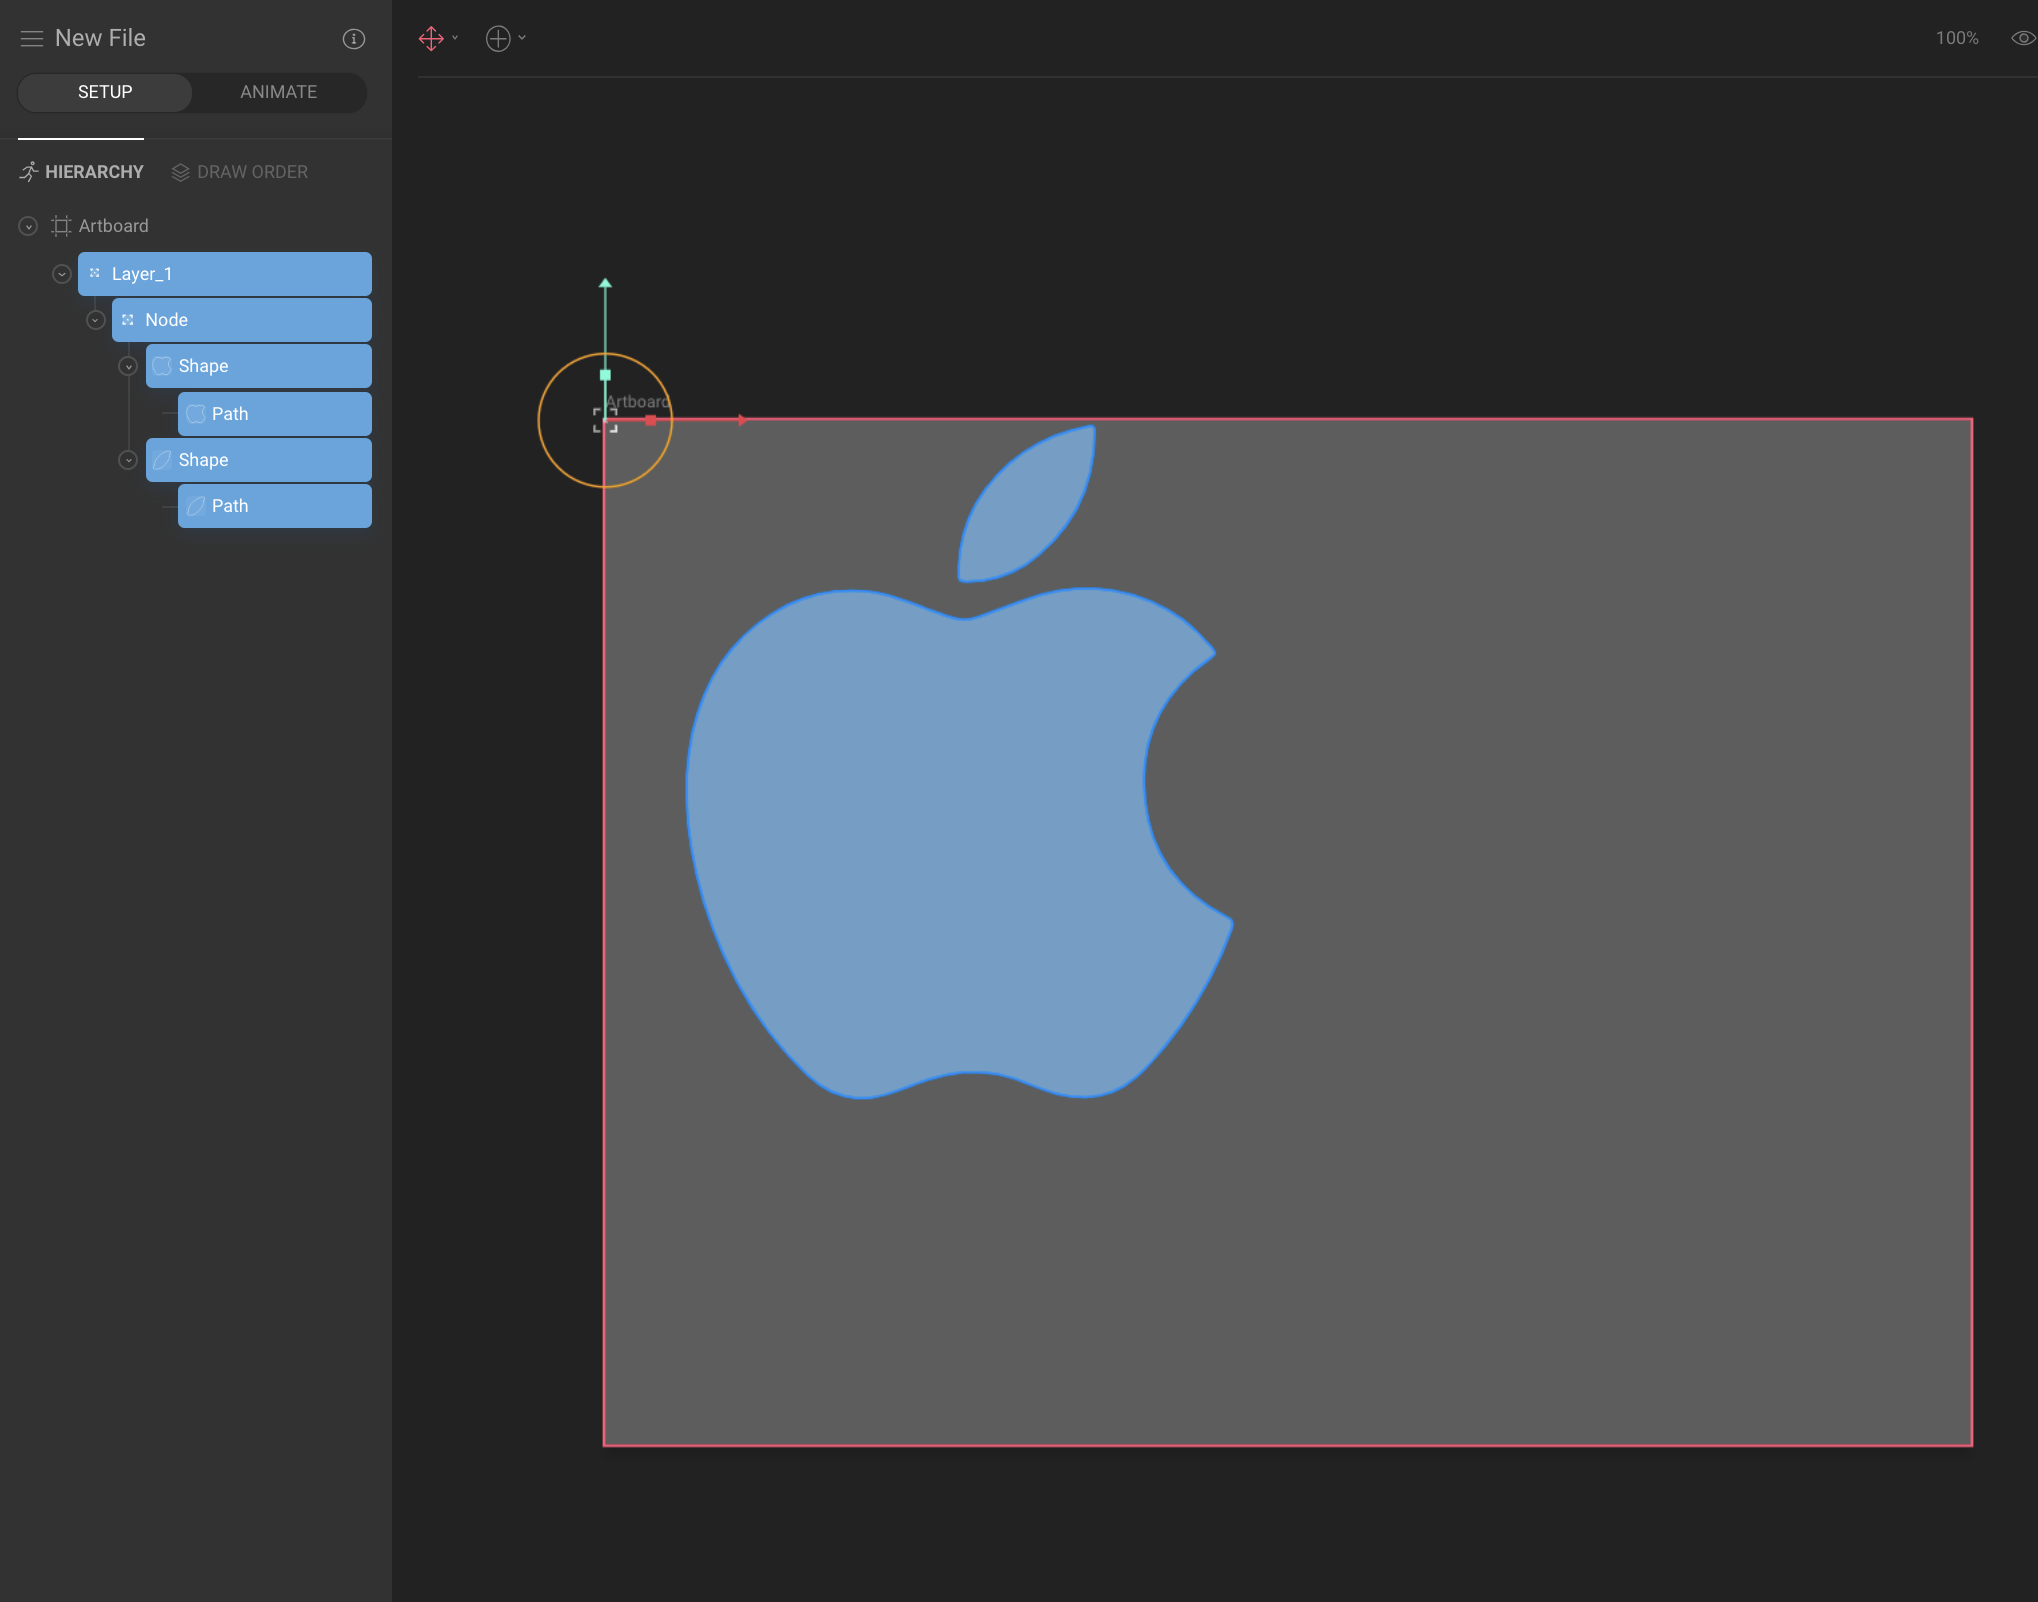Image resolution: width=2038 pixels, height=1602 pixels.
Task: Click the running figure Hierarchy icon
Action: click(29, 172)
